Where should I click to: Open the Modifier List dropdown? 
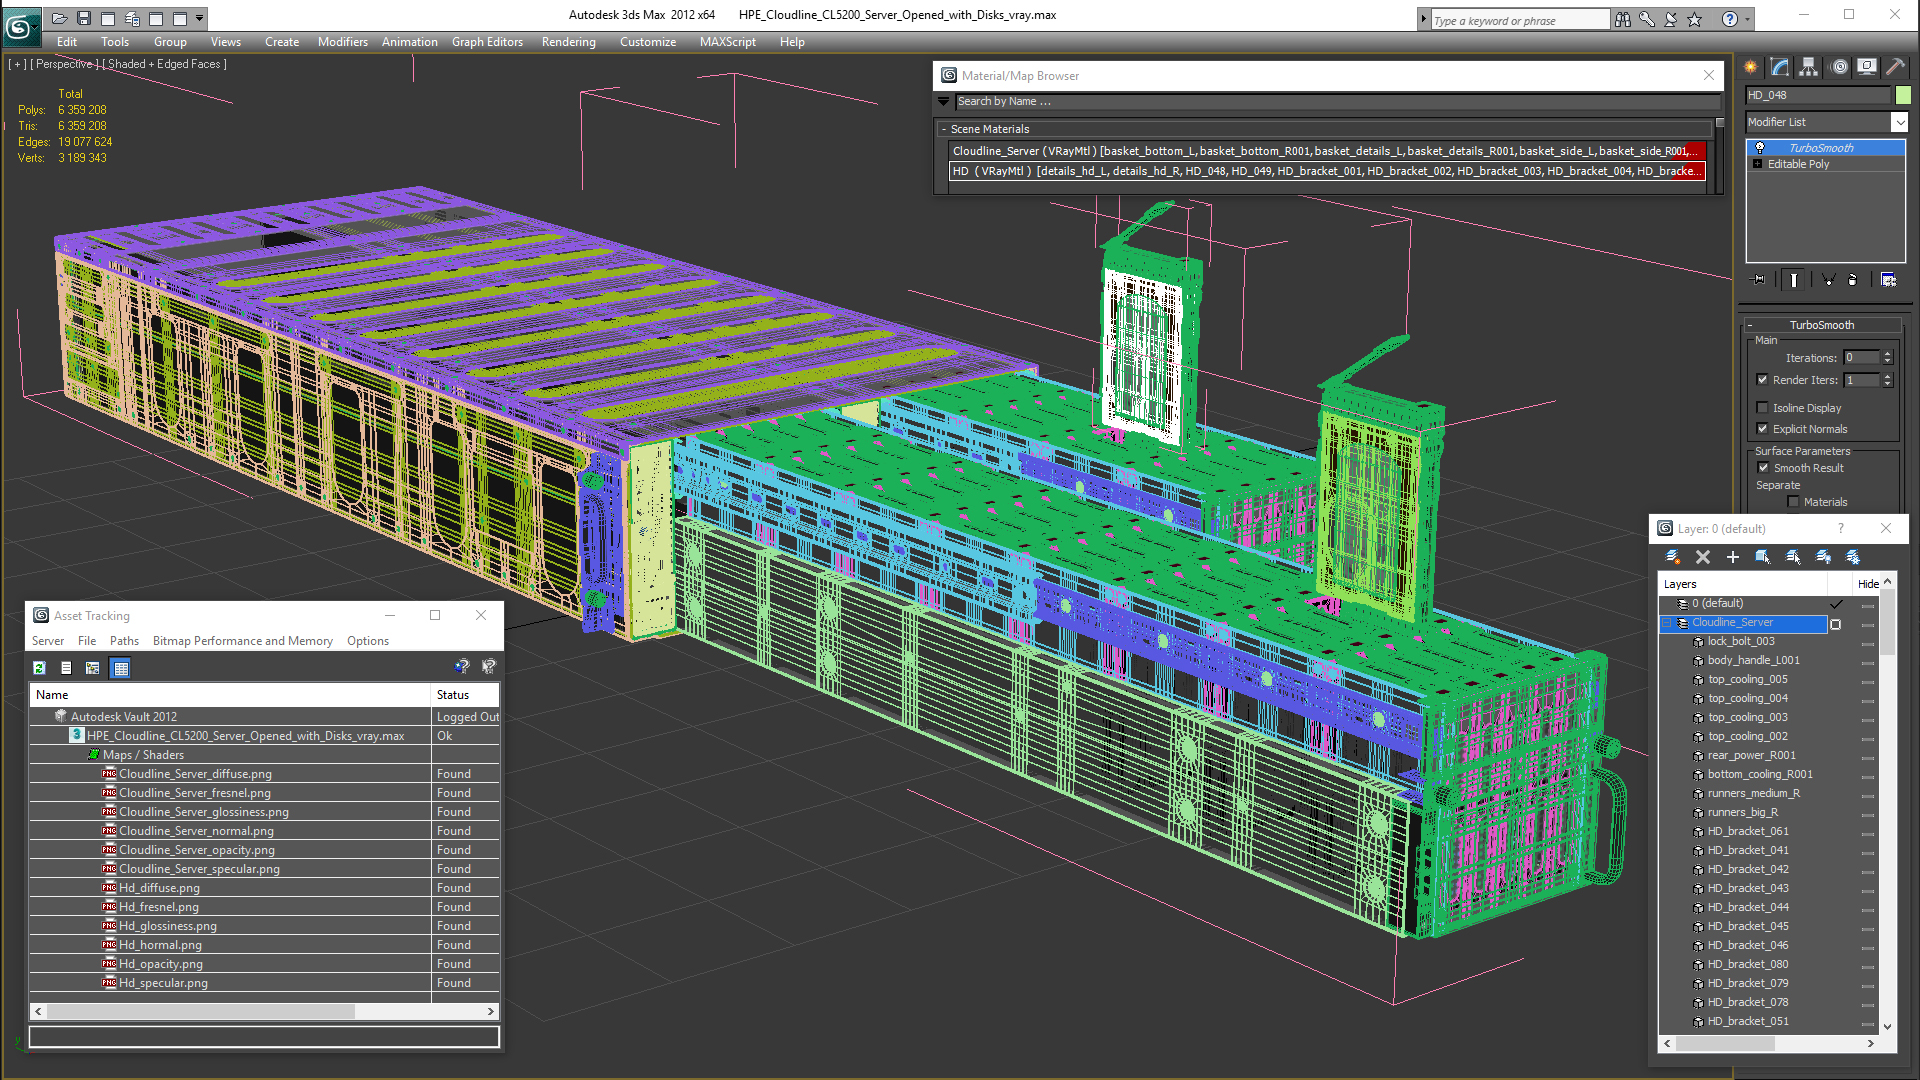click(x=1899, y=122)
